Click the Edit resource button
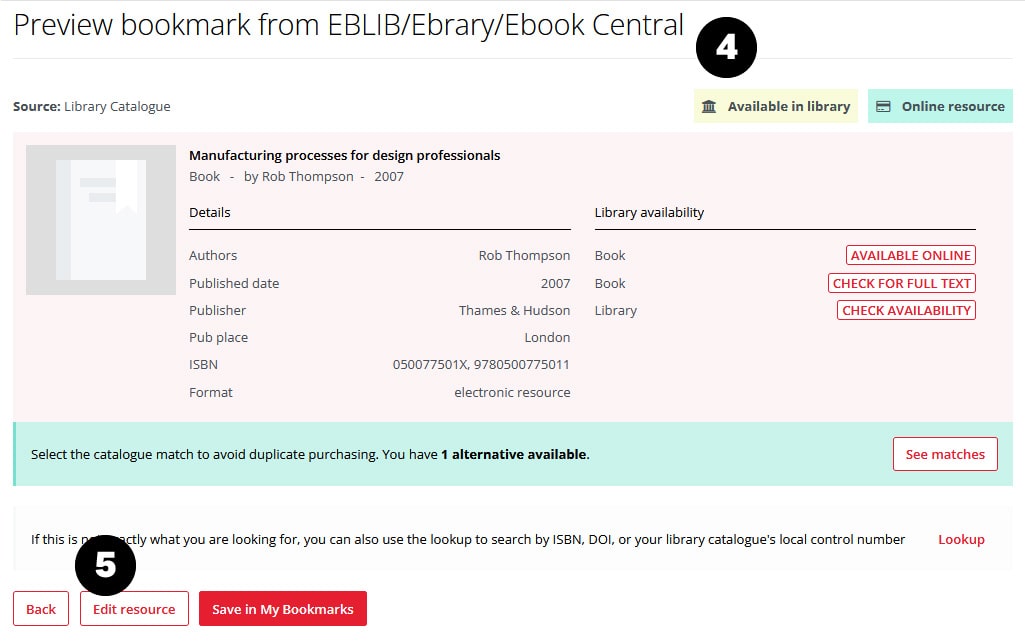 point(134,609)
